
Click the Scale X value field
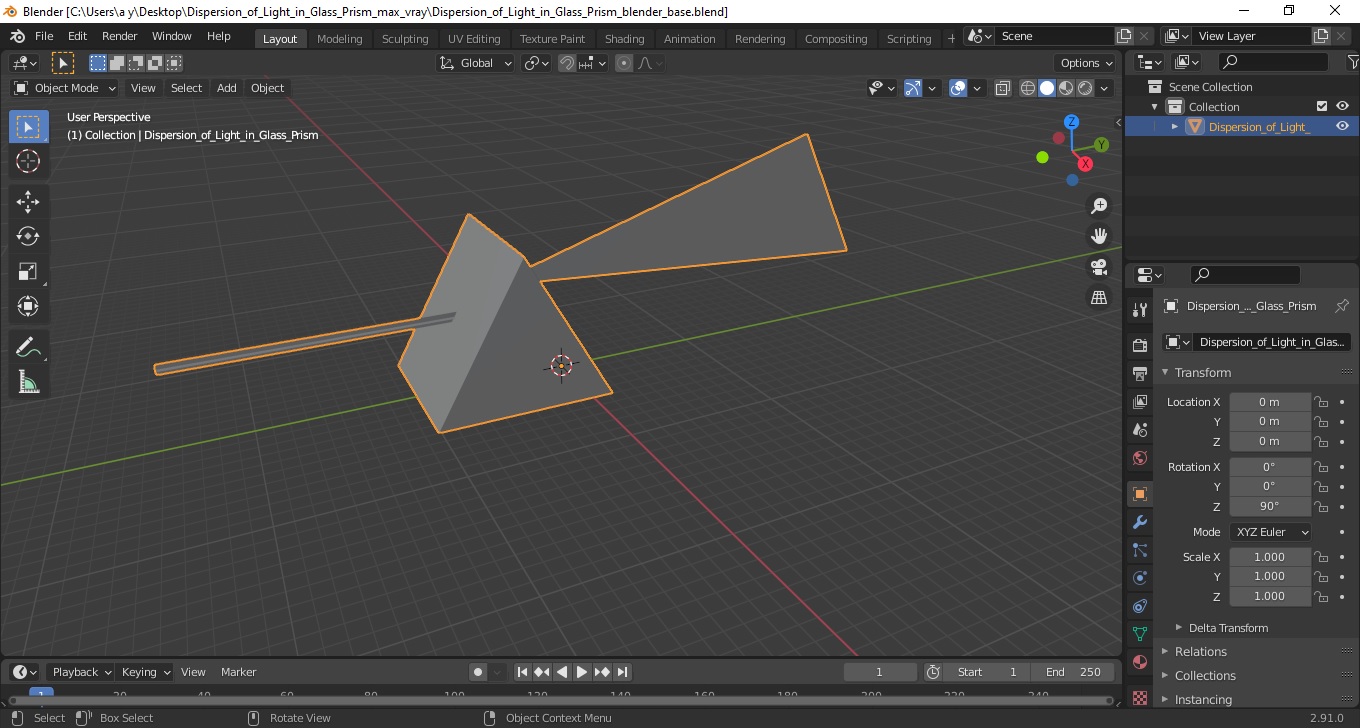click(x=1269, y=557)
